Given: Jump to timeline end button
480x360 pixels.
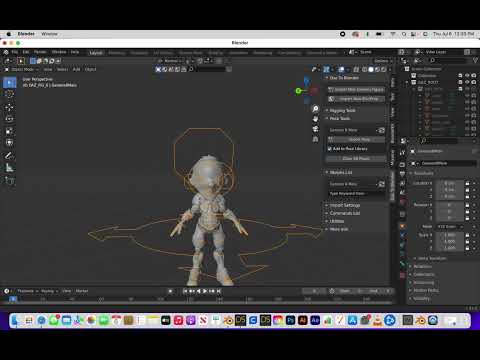Looking at the screenshot, I should click(x=219, y=291).
